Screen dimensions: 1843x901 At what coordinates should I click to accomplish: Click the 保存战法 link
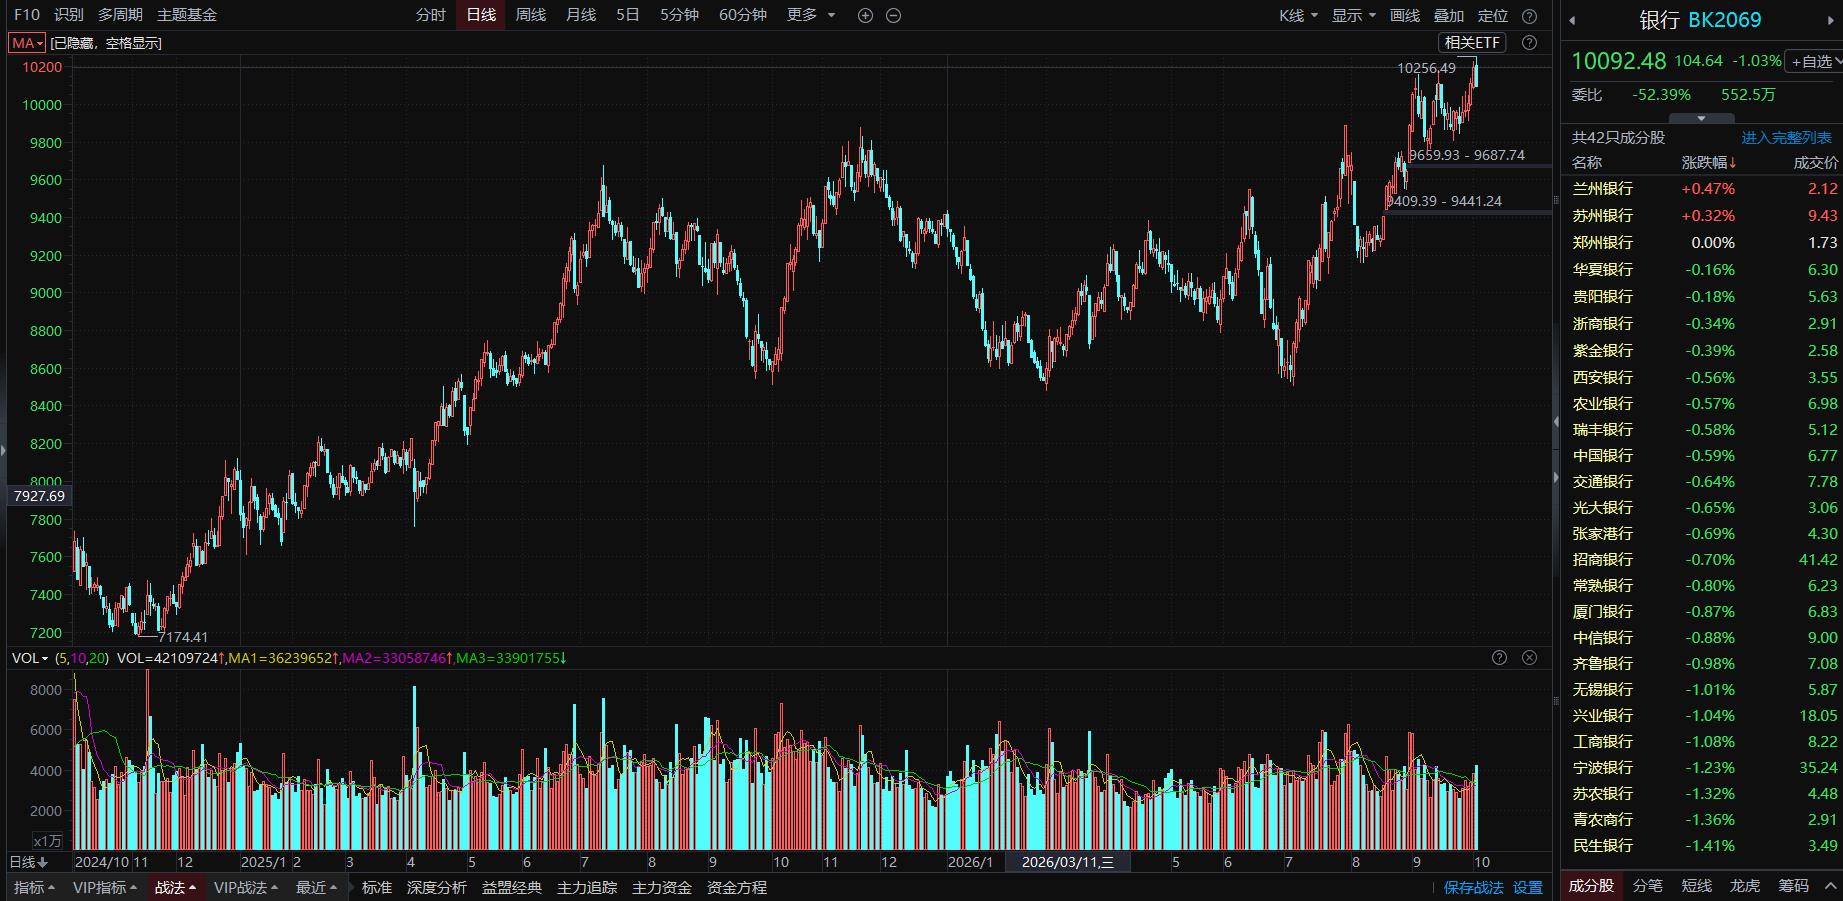tap(1474, 887)
